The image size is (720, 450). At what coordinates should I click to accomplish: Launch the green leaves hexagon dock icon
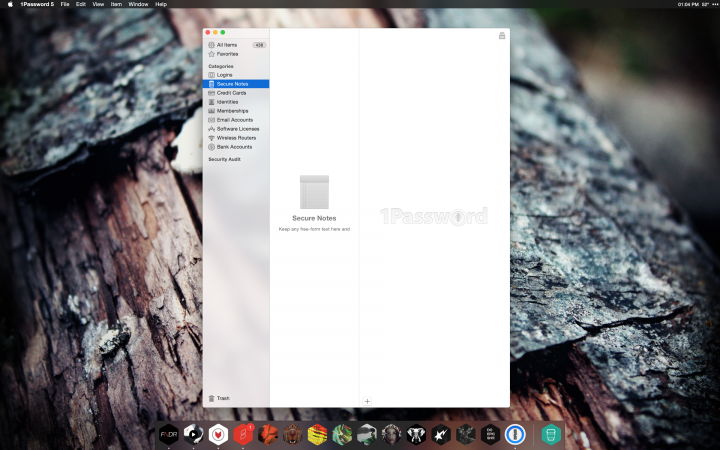(342, 434)
